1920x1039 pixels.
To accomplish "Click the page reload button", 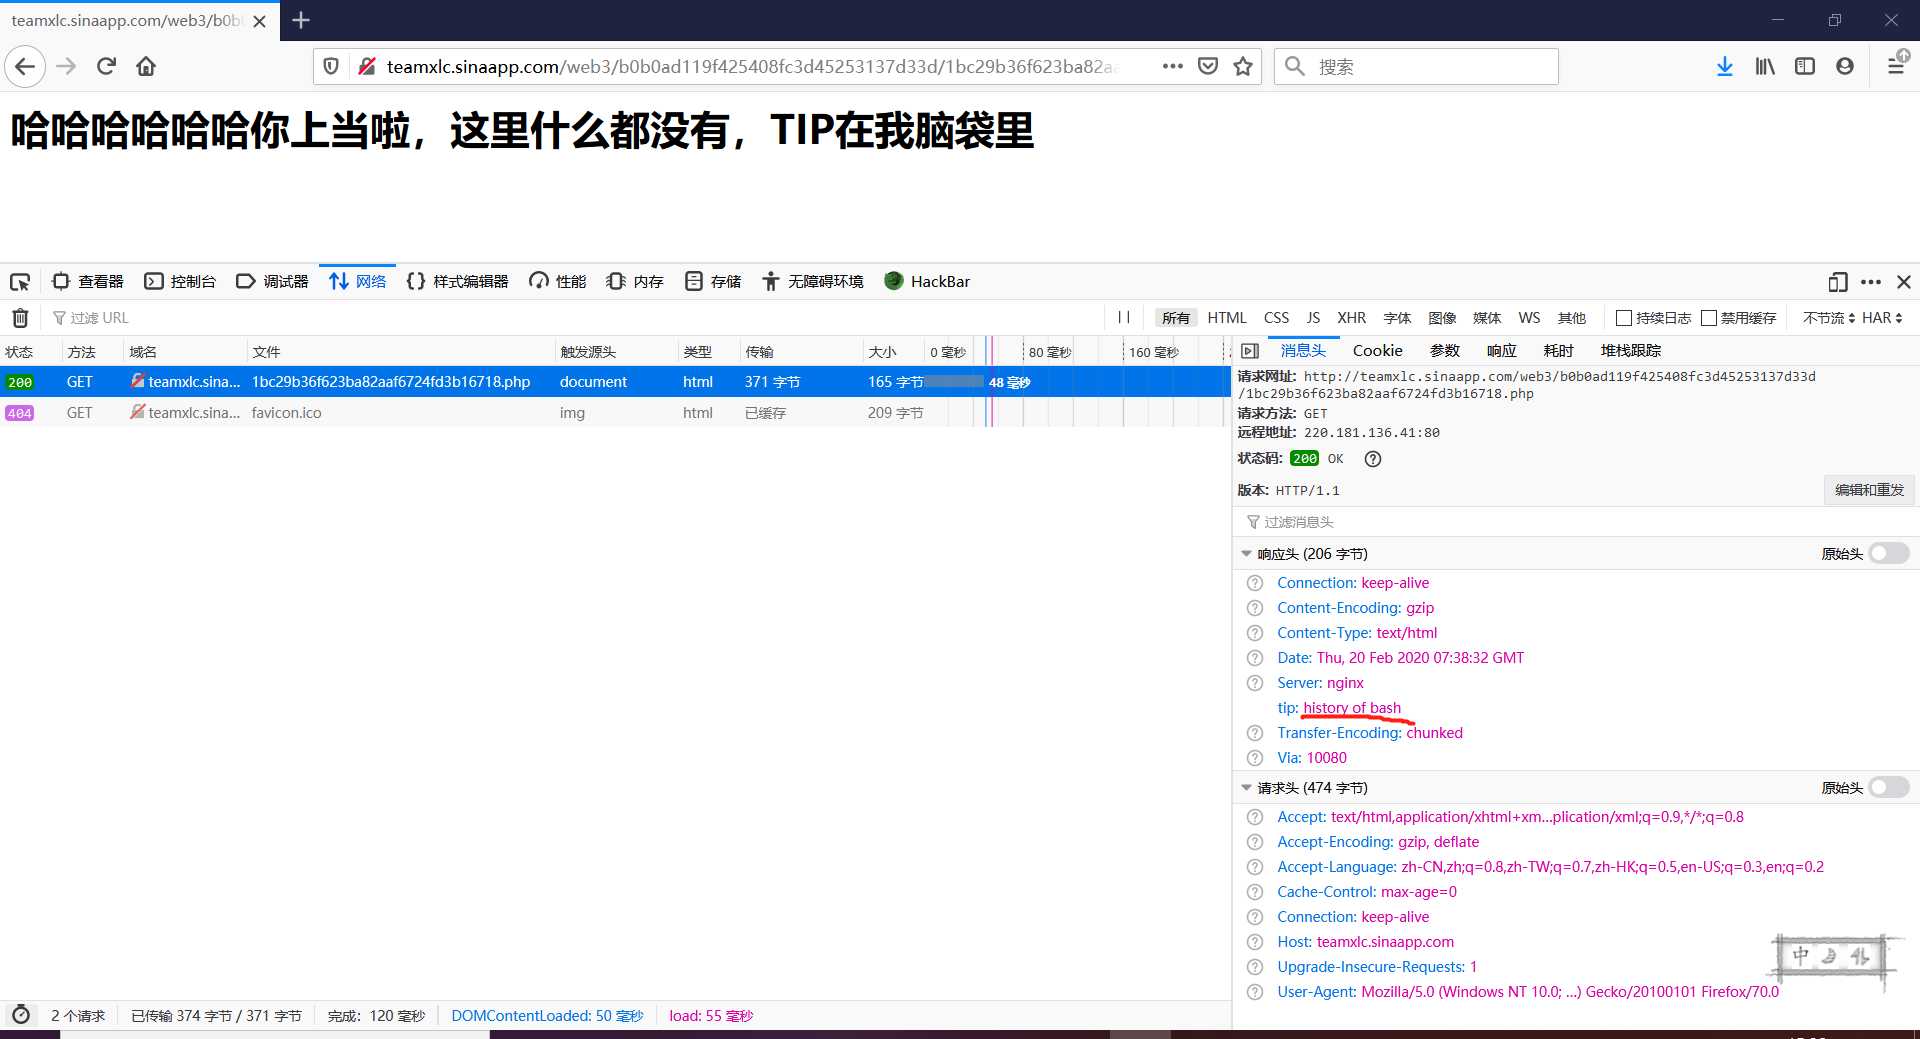I will coord(106,66).
